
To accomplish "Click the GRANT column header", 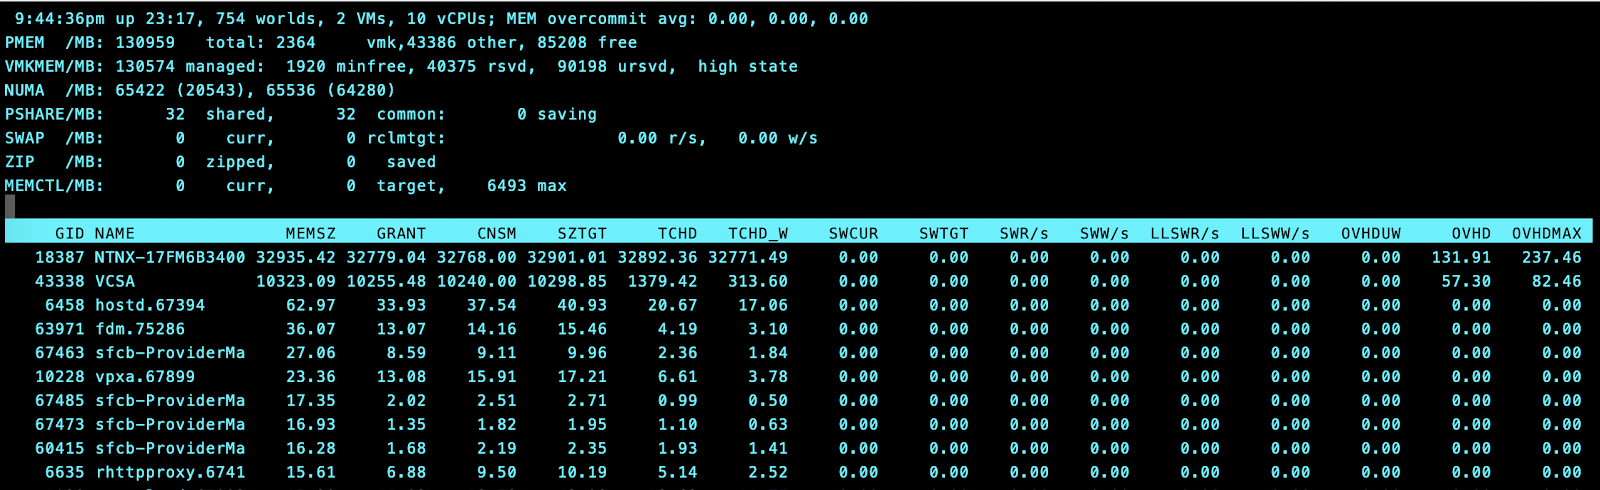I will click(x=401, y=233).
